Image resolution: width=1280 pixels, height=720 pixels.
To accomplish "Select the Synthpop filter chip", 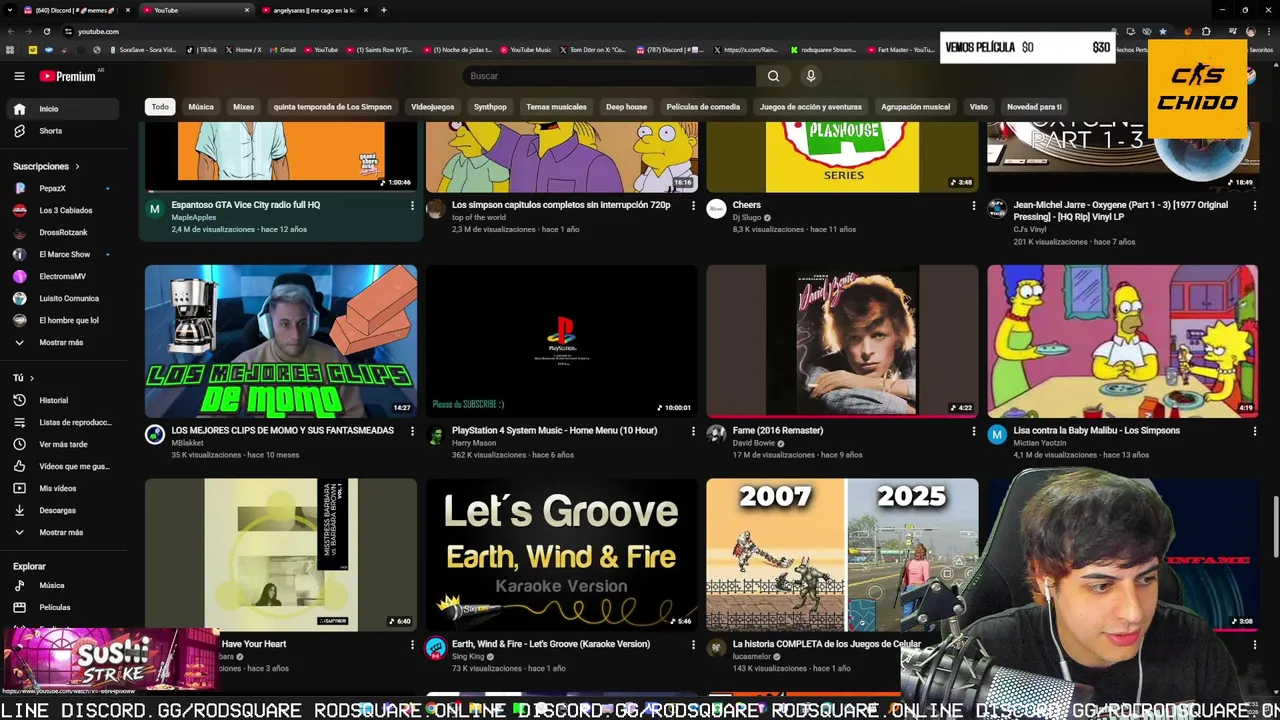I will coord(490,107).
